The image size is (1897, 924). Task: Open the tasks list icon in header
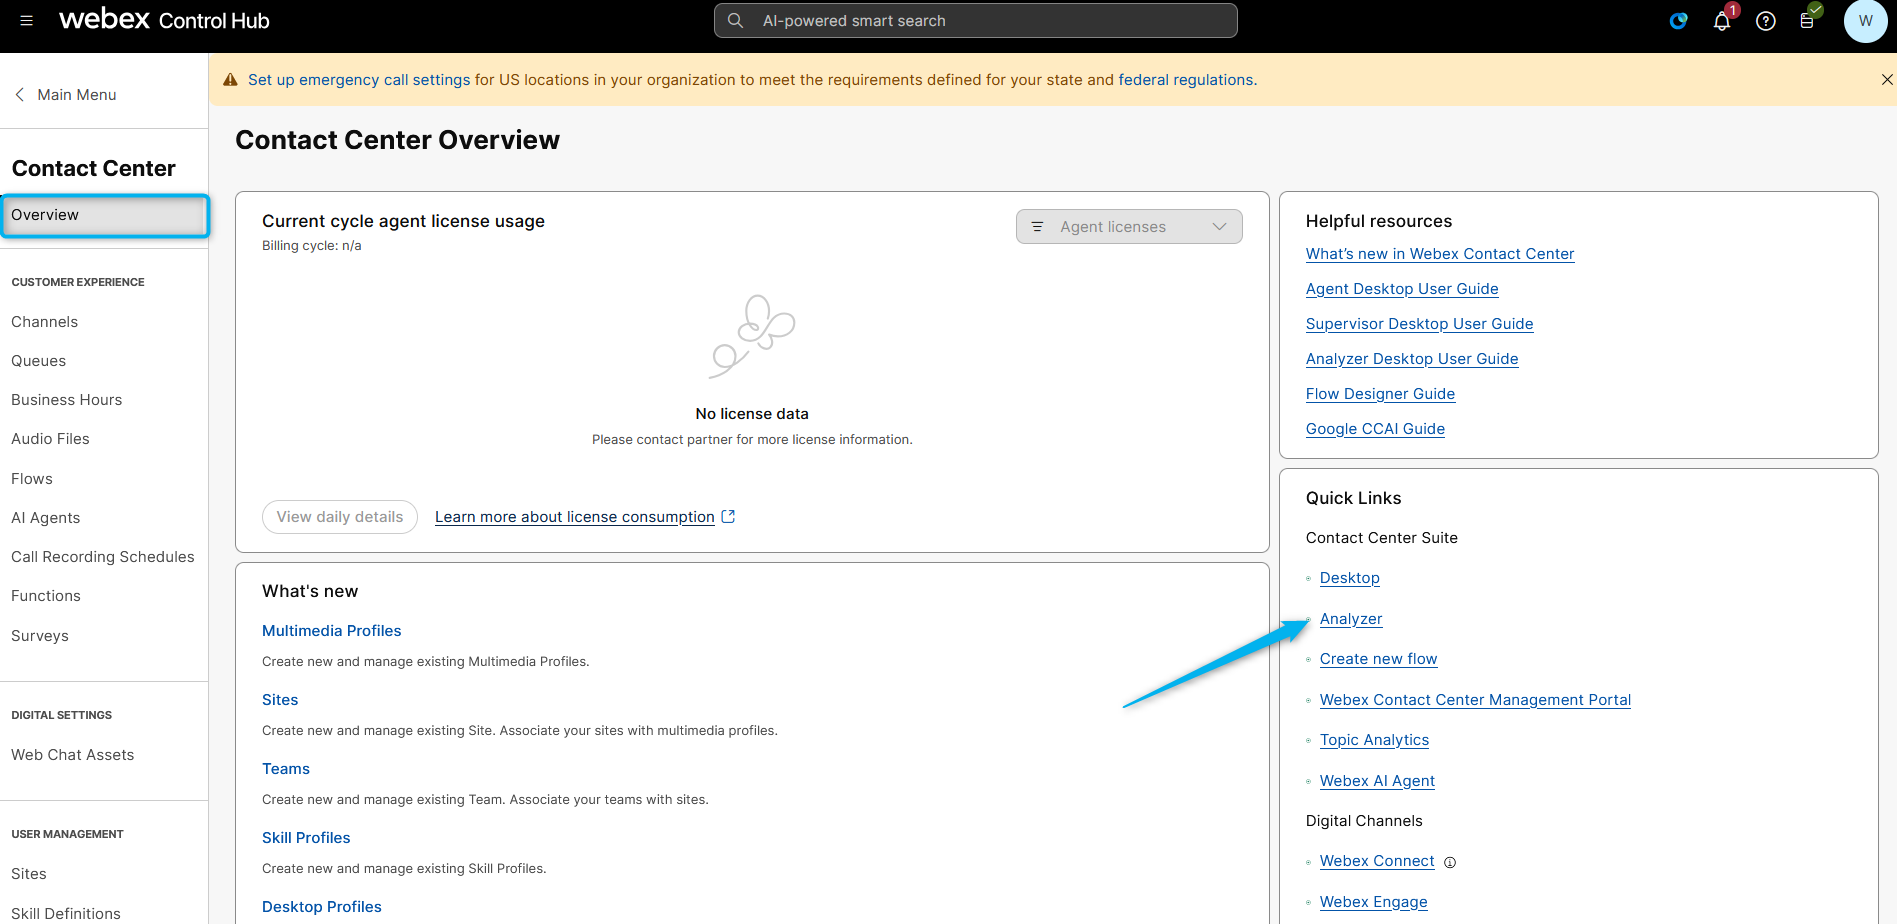[x=1807, y=21]
